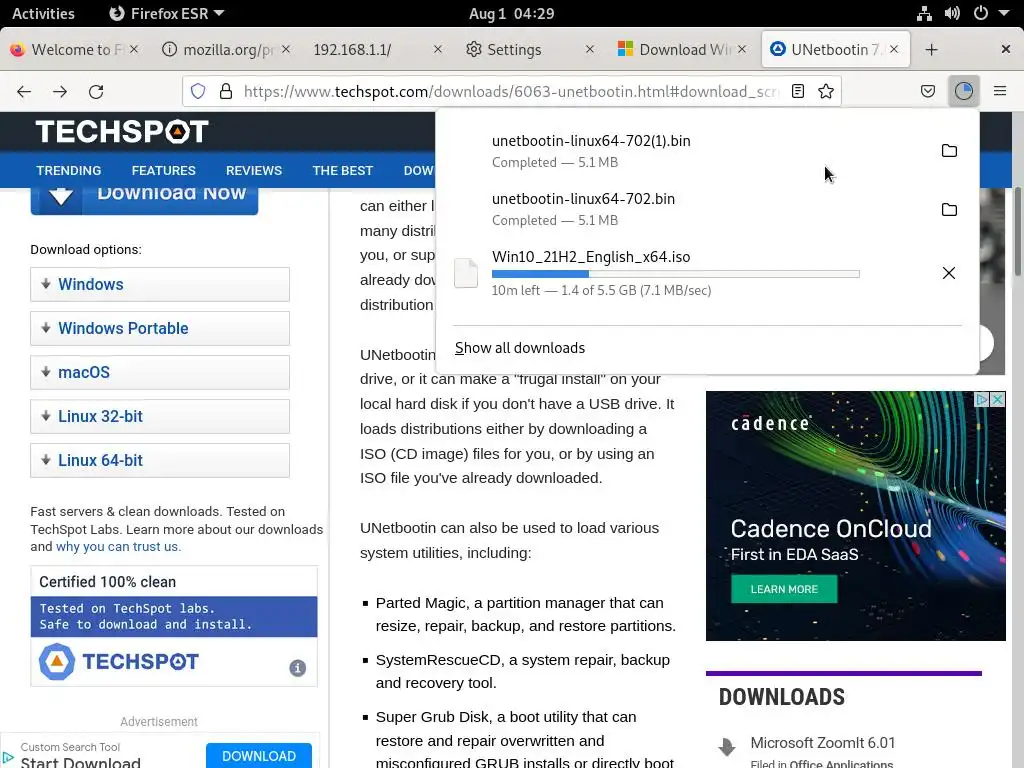Click the Win10 ISO file icon
The height and width of the screenshot is (768, 1024).
coord(466,273)
